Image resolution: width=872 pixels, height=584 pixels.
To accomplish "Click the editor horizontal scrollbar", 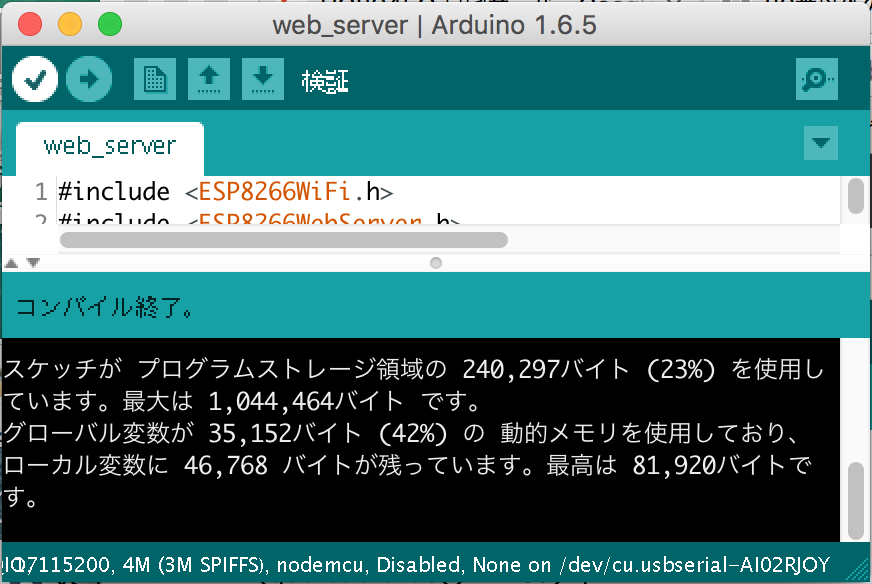I will [x=284, y=240].
